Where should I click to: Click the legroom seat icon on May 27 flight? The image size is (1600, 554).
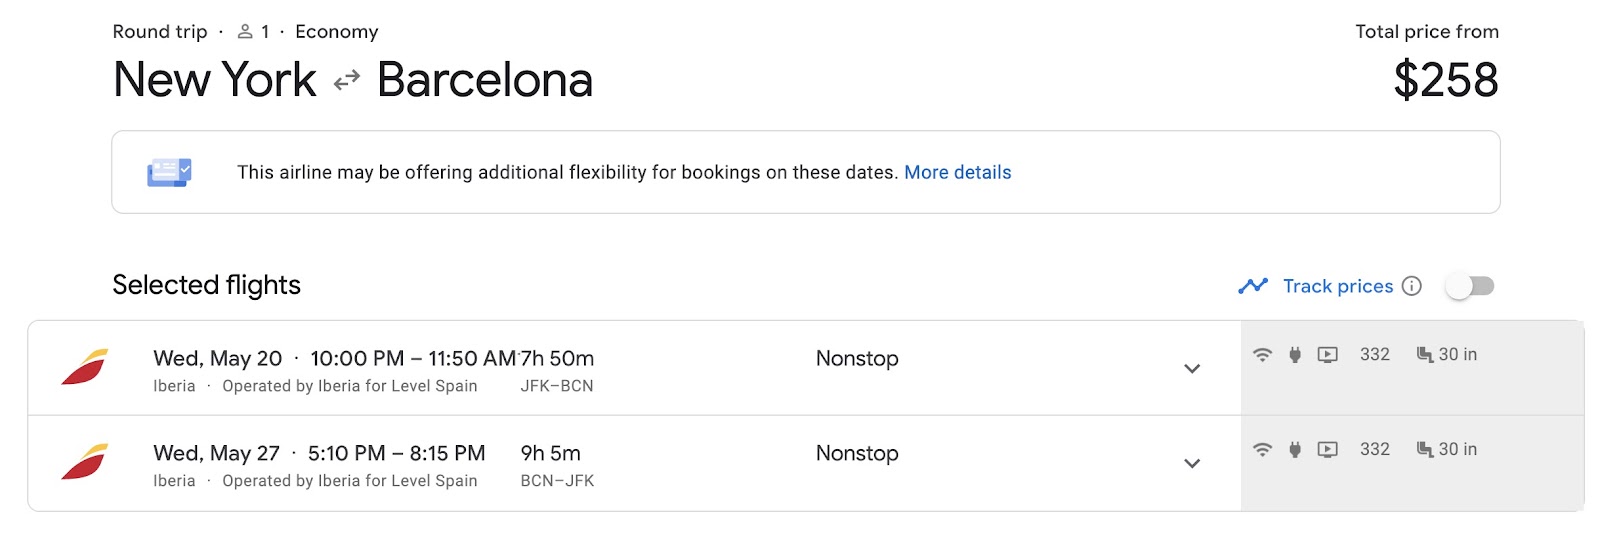click(x=1425, y=450)
